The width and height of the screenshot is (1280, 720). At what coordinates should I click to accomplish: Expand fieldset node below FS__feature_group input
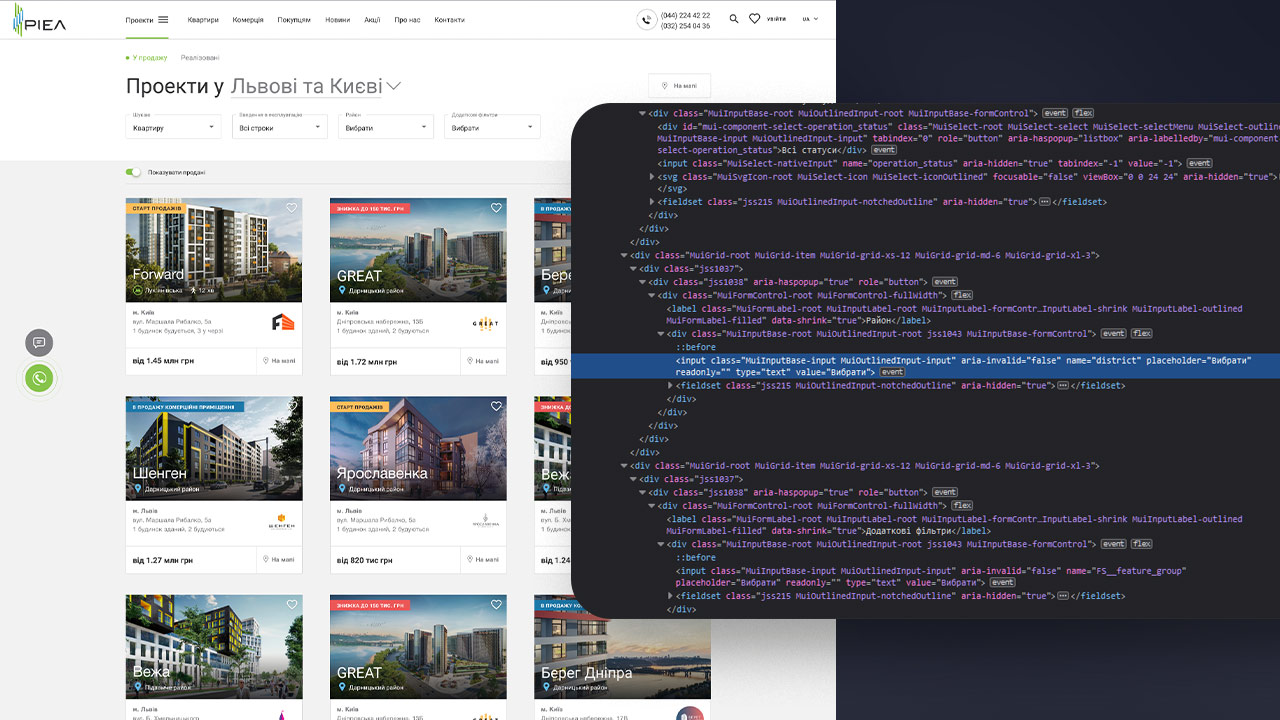coord(672,596)
